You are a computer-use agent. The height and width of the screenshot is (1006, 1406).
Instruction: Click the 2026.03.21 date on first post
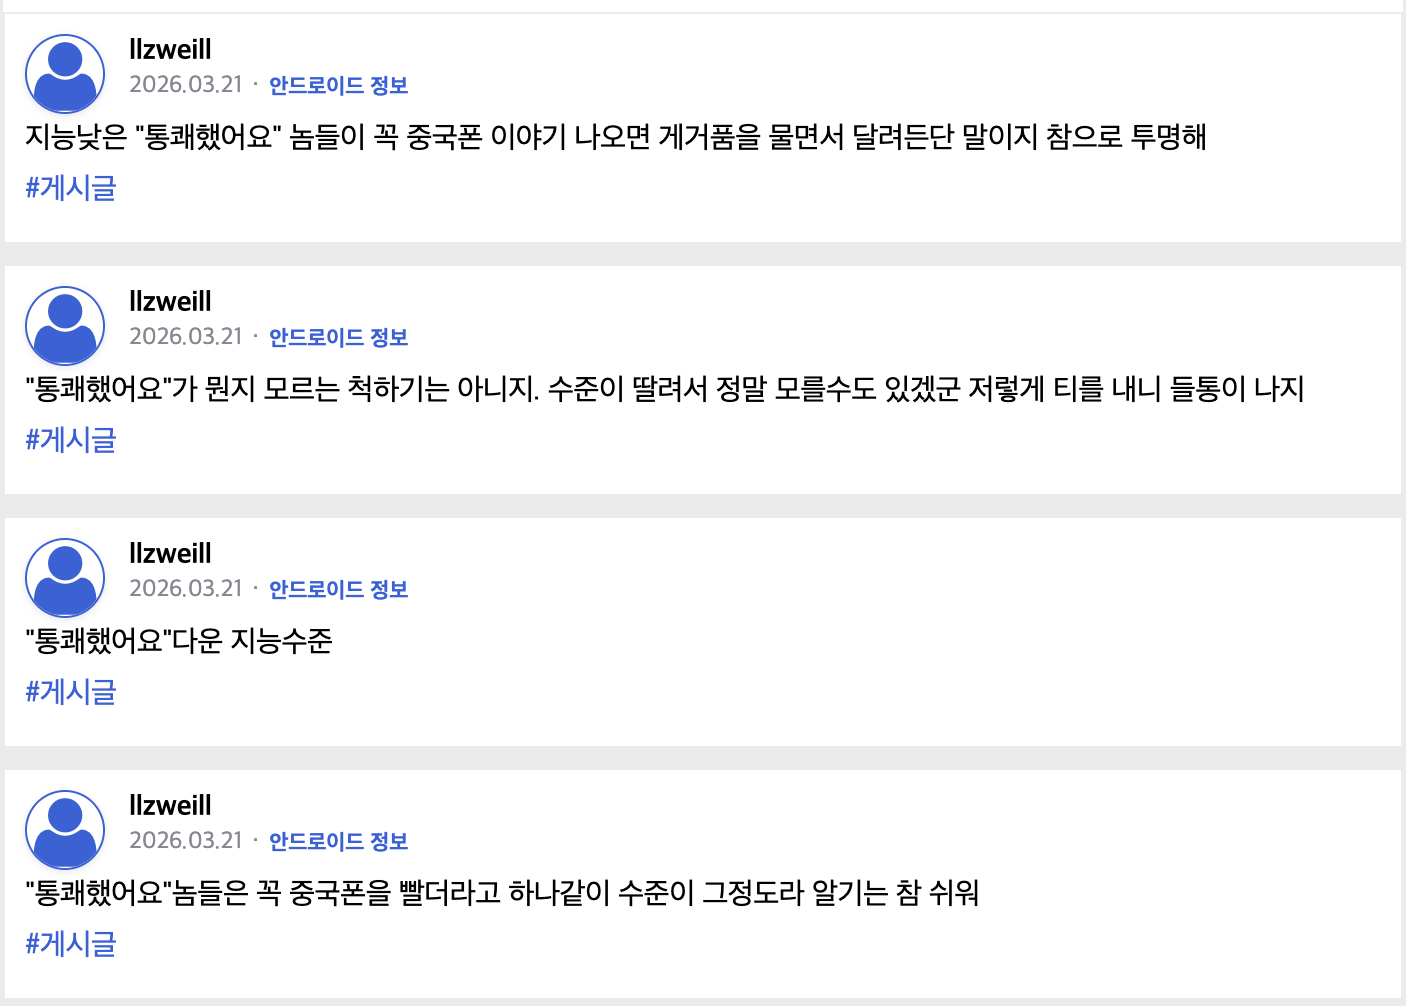coord(186,85)
